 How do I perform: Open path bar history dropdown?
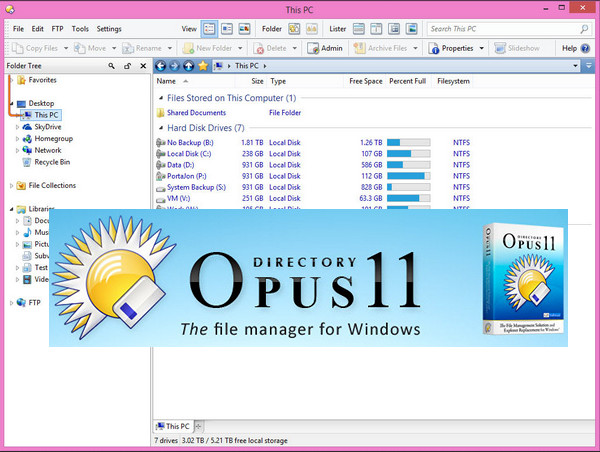tap(575, 66)
